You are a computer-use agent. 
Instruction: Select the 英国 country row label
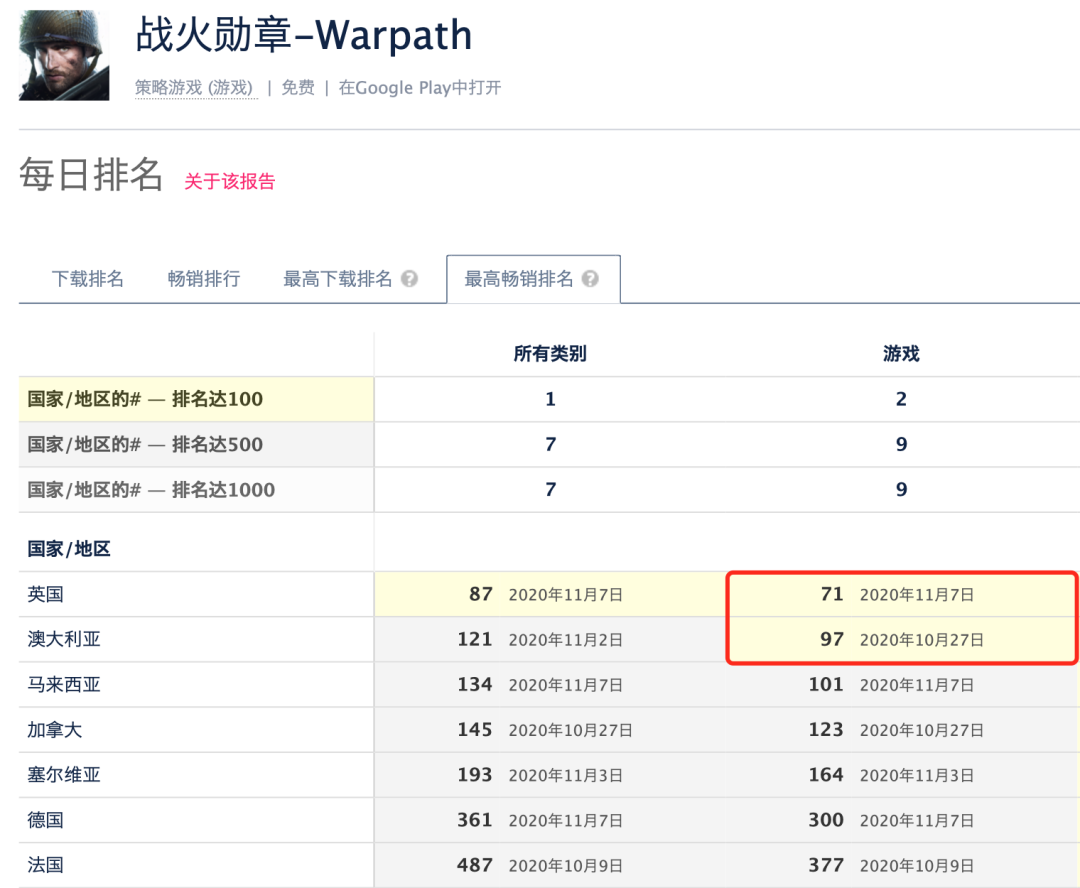point(45,594)
